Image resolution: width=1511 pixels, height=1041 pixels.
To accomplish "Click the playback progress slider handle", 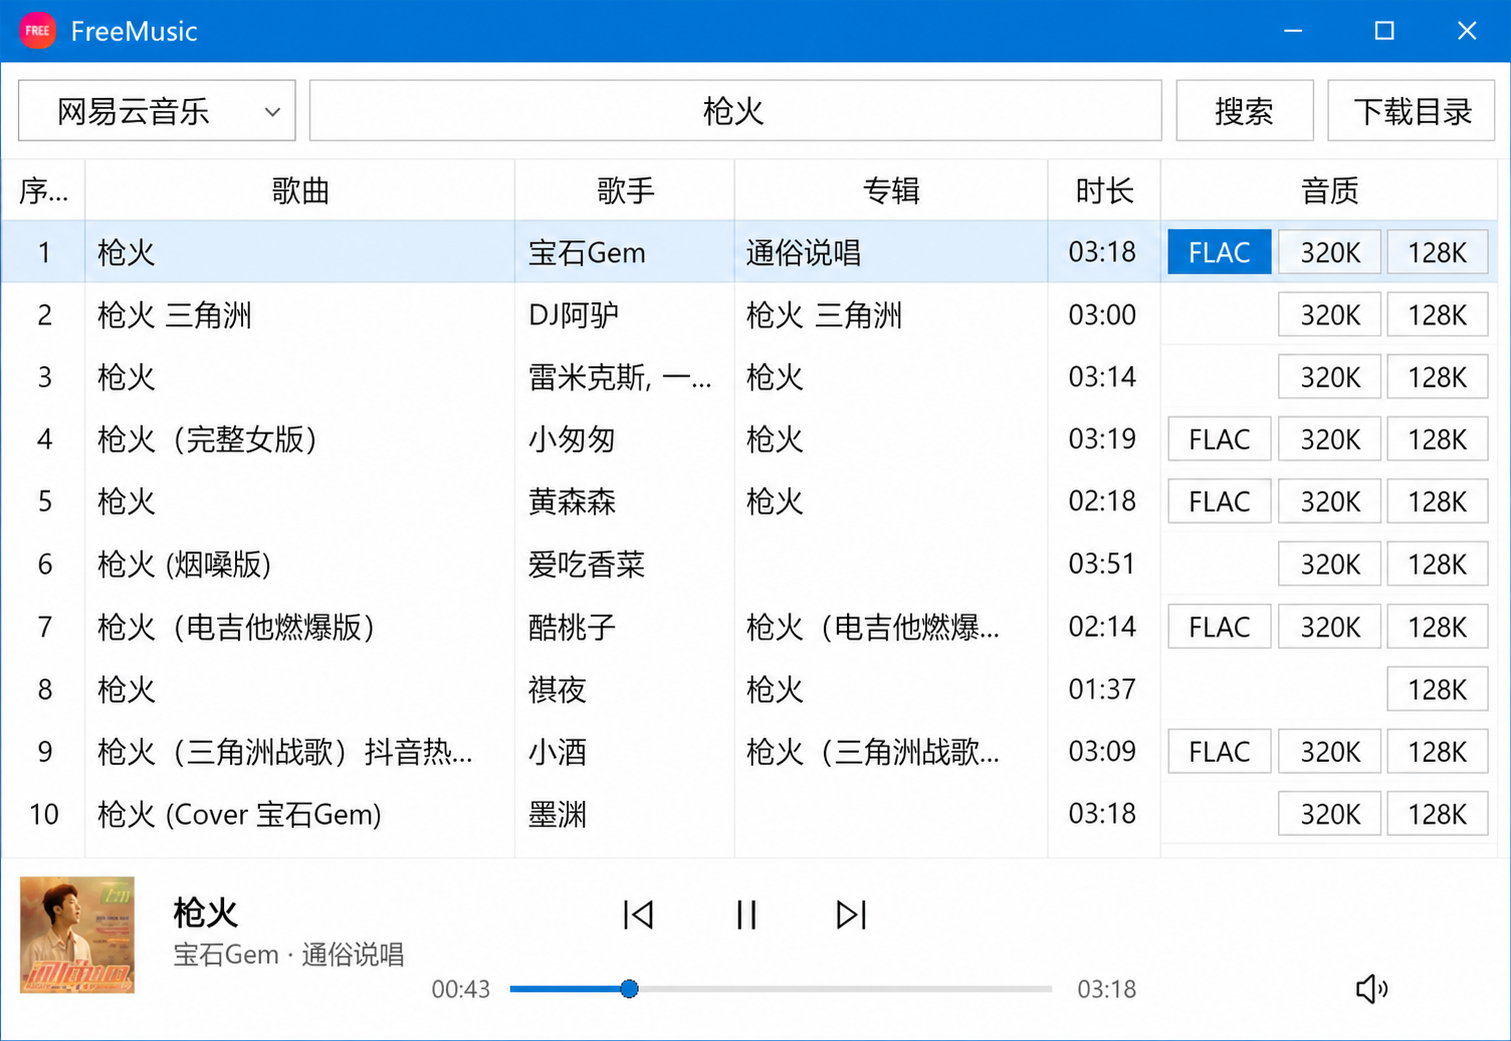I will point(629,989).
